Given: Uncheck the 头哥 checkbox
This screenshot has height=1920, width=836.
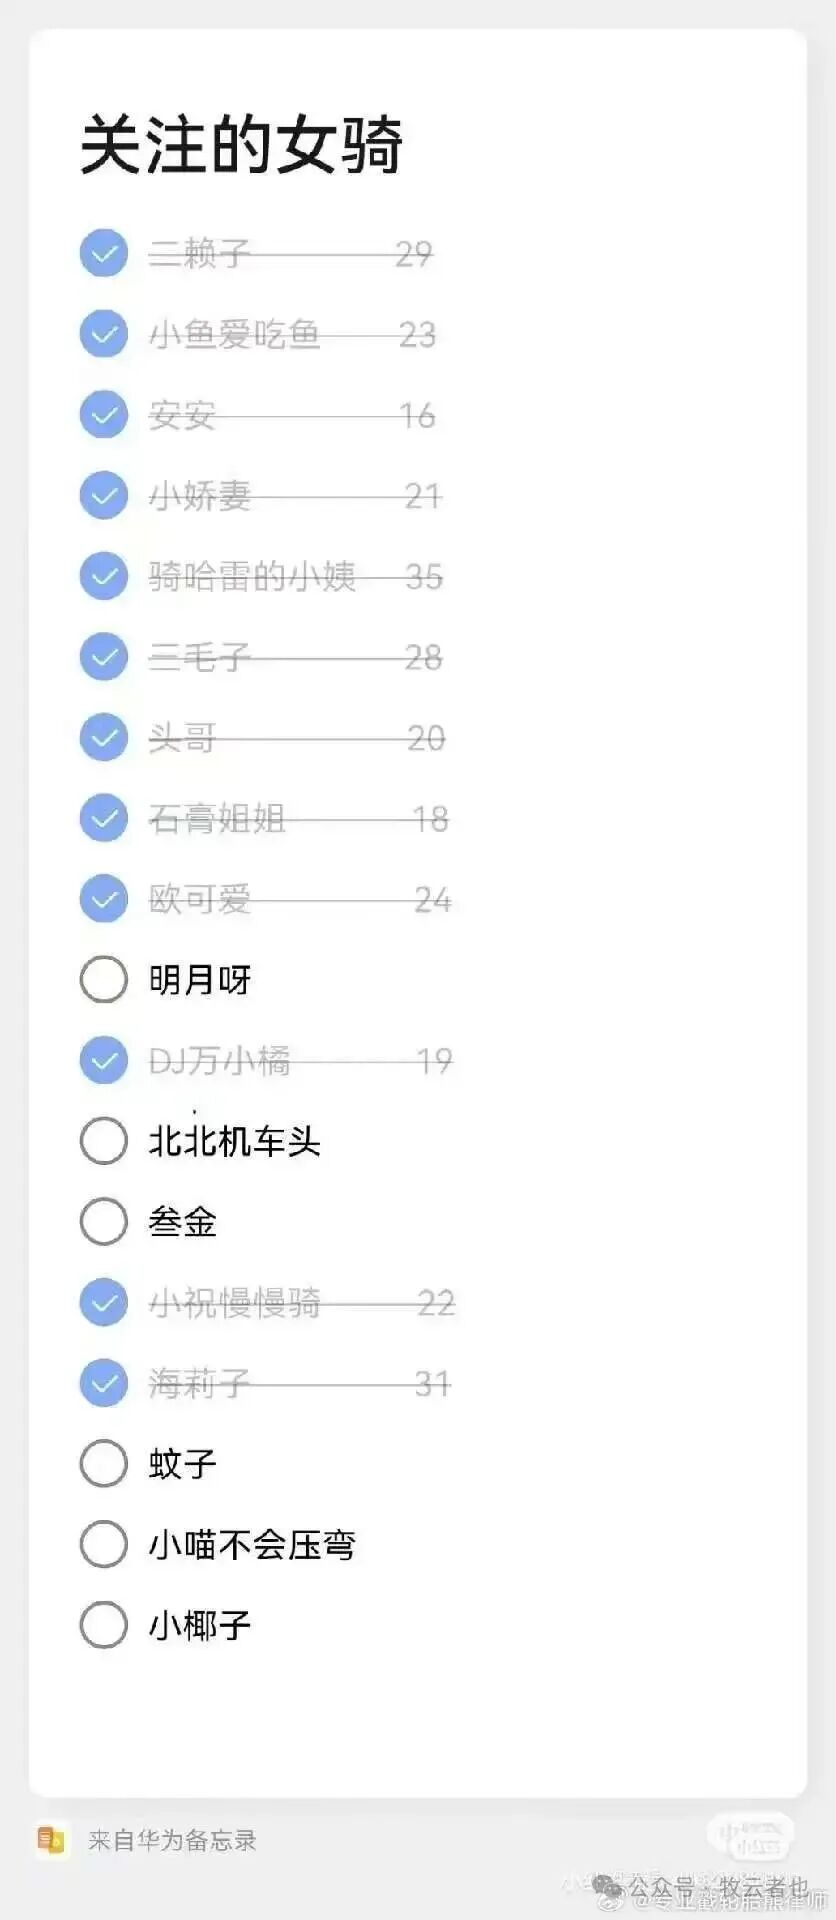Looking at the screenshot, I should tap(104, 738).
